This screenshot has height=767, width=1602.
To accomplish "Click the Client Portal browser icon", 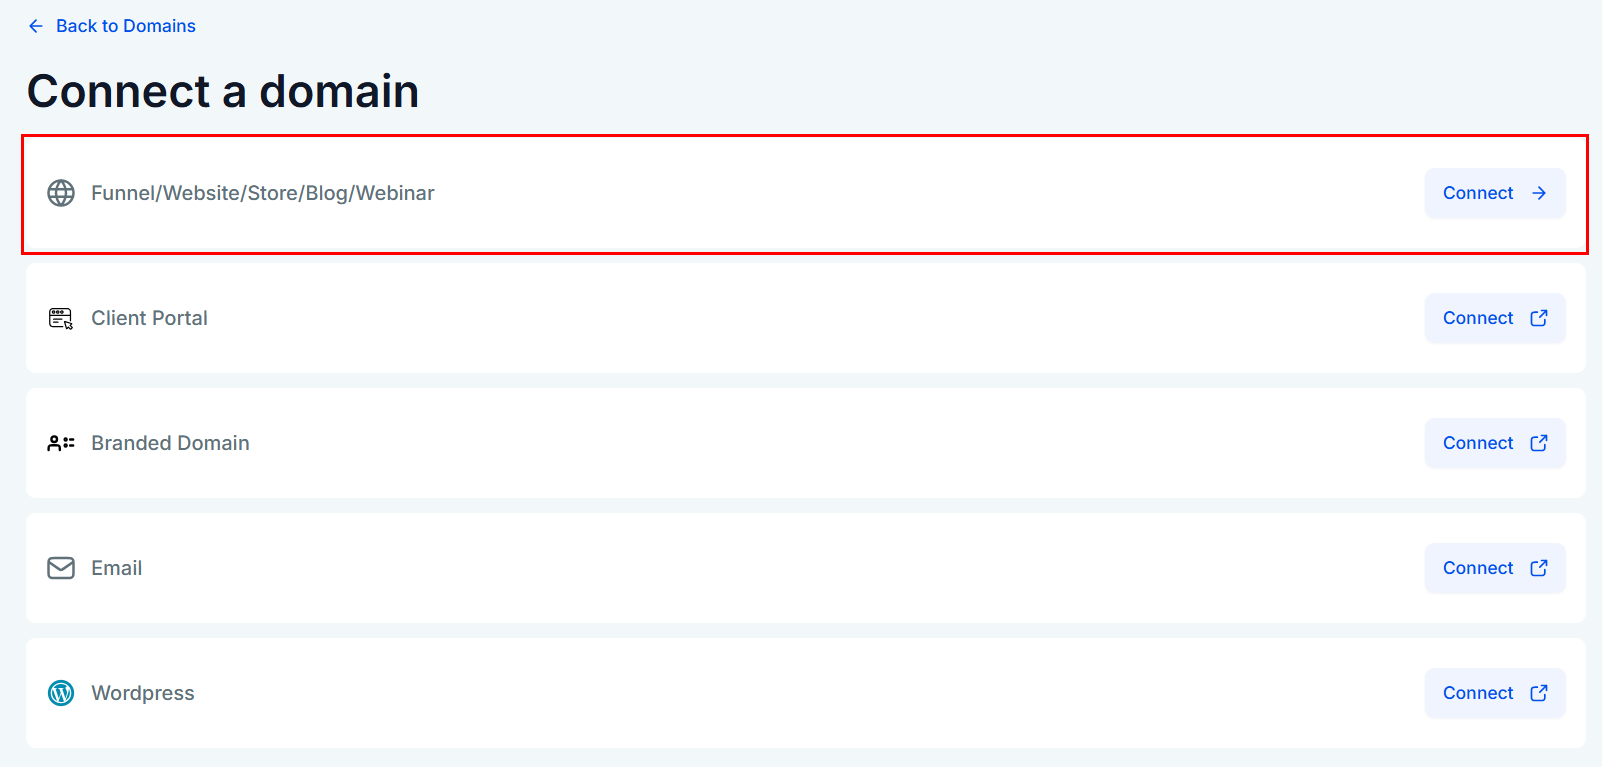I will [x=61, y=318].
